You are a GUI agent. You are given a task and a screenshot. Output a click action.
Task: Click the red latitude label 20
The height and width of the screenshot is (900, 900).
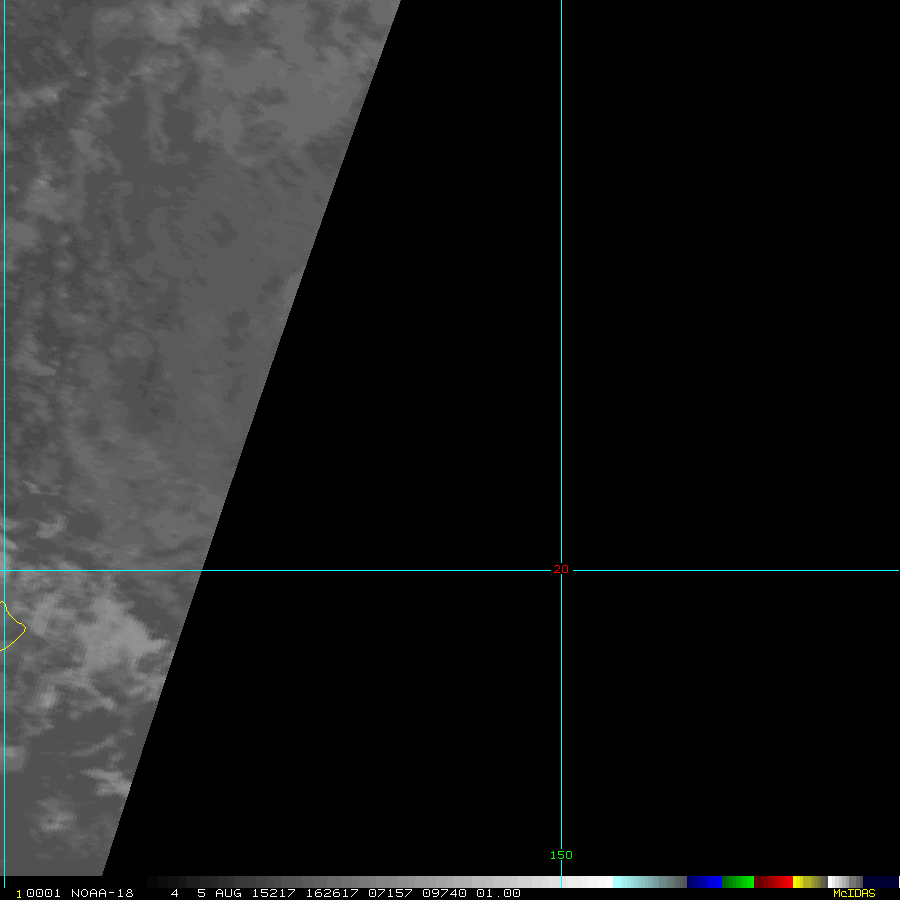561,570
